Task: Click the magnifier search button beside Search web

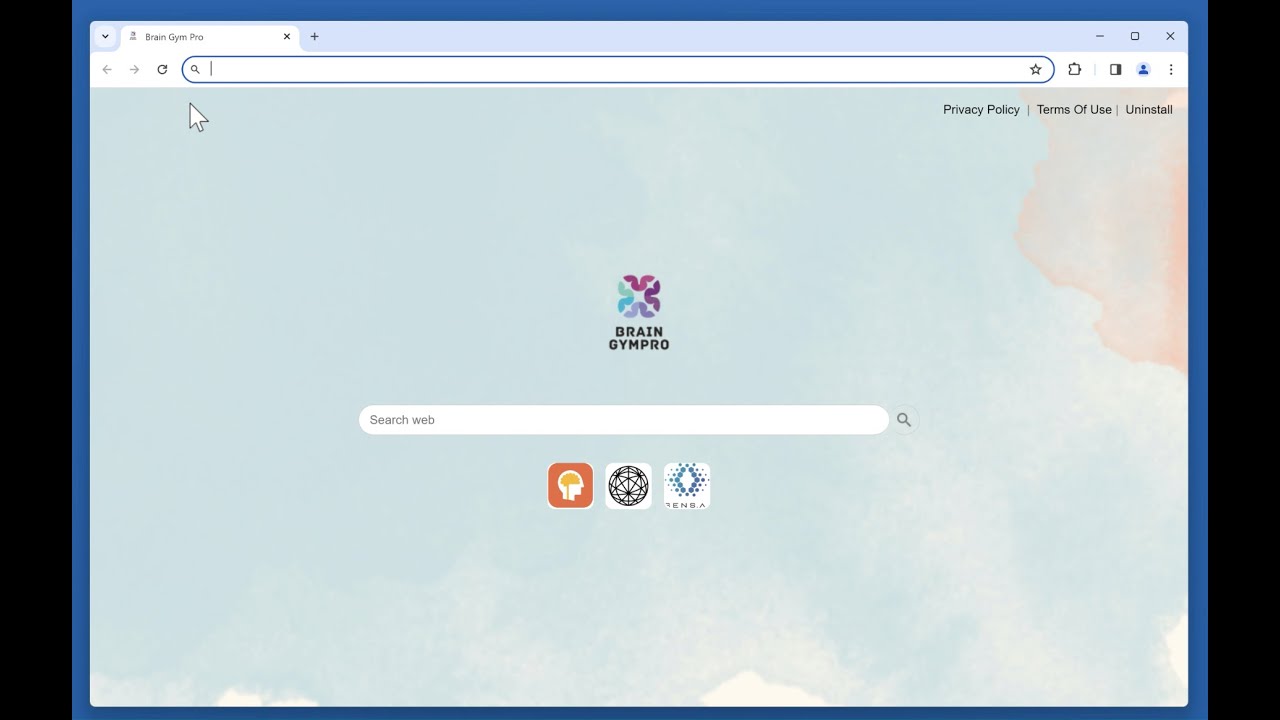Action: tap(904, 420)
